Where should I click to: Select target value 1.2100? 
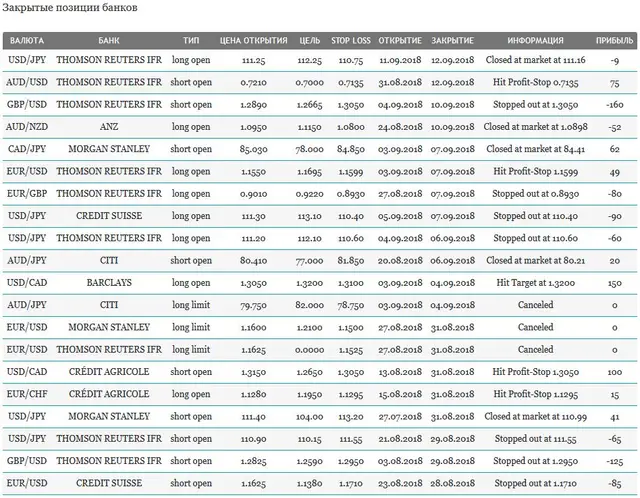(310, 327)
